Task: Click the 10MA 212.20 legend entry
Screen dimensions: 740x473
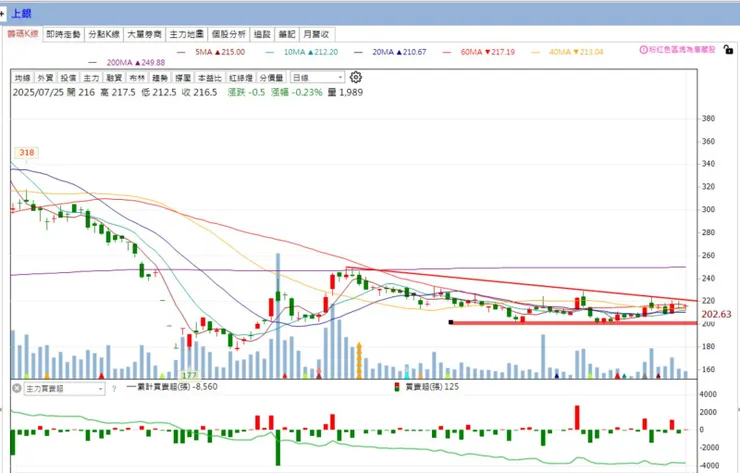Action: 302,52
